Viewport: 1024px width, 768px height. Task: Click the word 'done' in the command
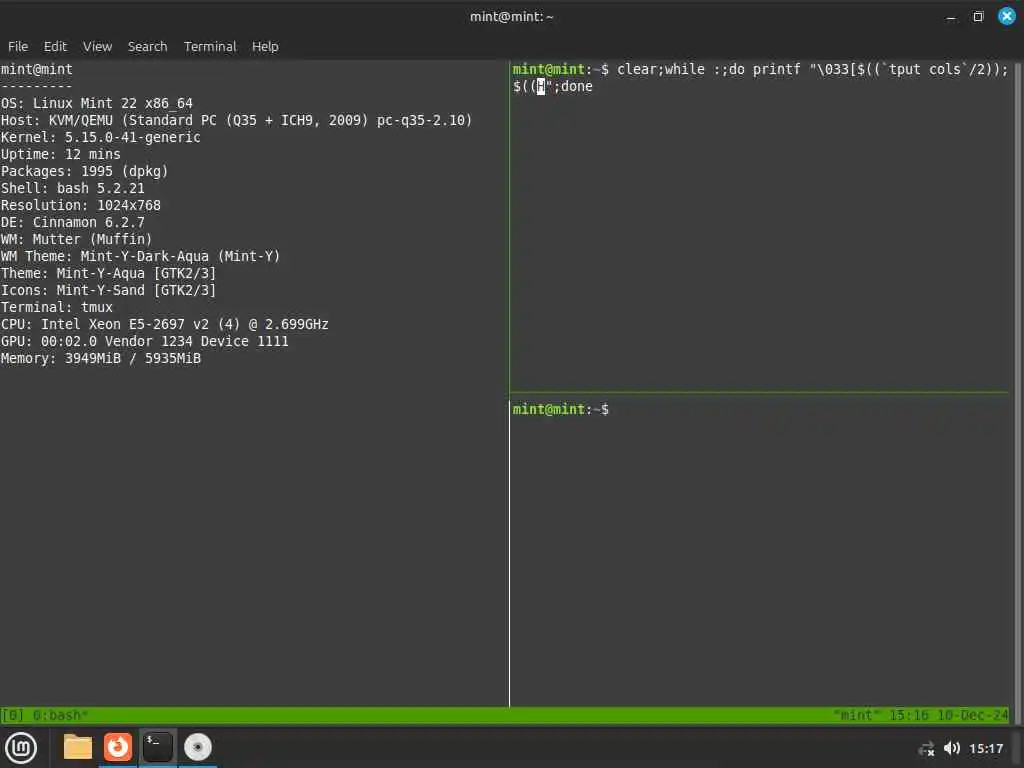point(577,86)
